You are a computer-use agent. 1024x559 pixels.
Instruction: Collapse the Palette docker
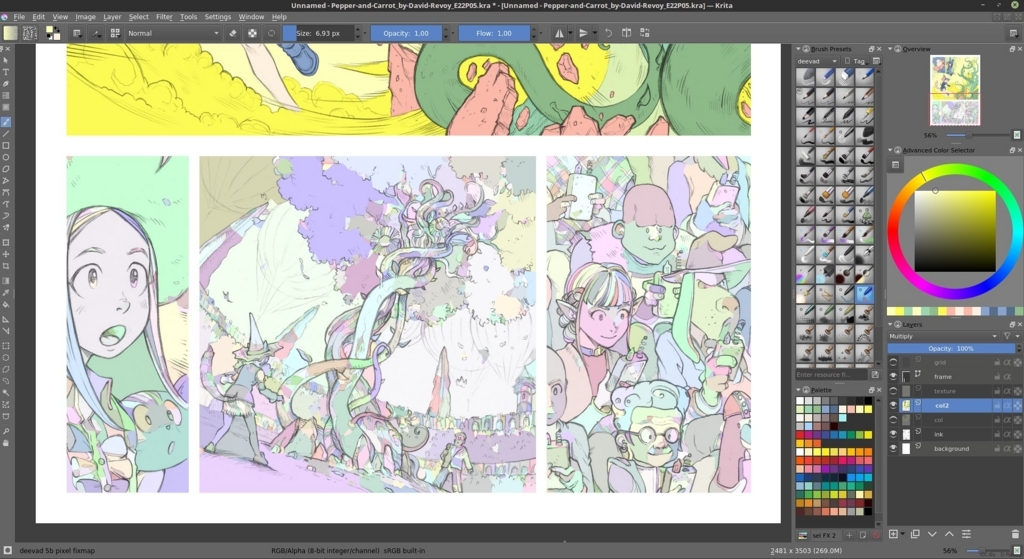click(x=798, y=390)
